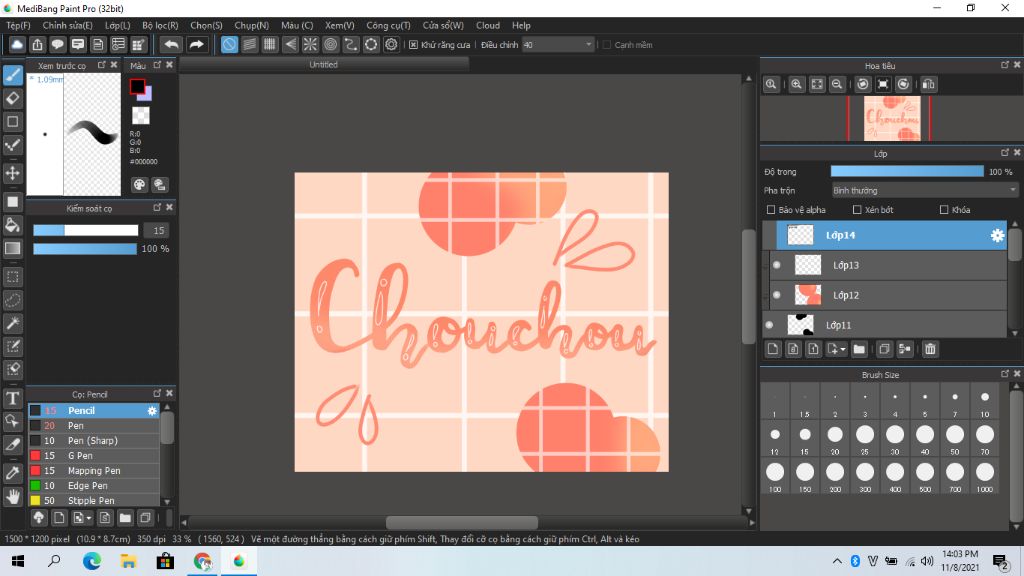The height and width of the screenshot is (576, 1024).
Task: Click the brush size slider
Action: point(86,231)
